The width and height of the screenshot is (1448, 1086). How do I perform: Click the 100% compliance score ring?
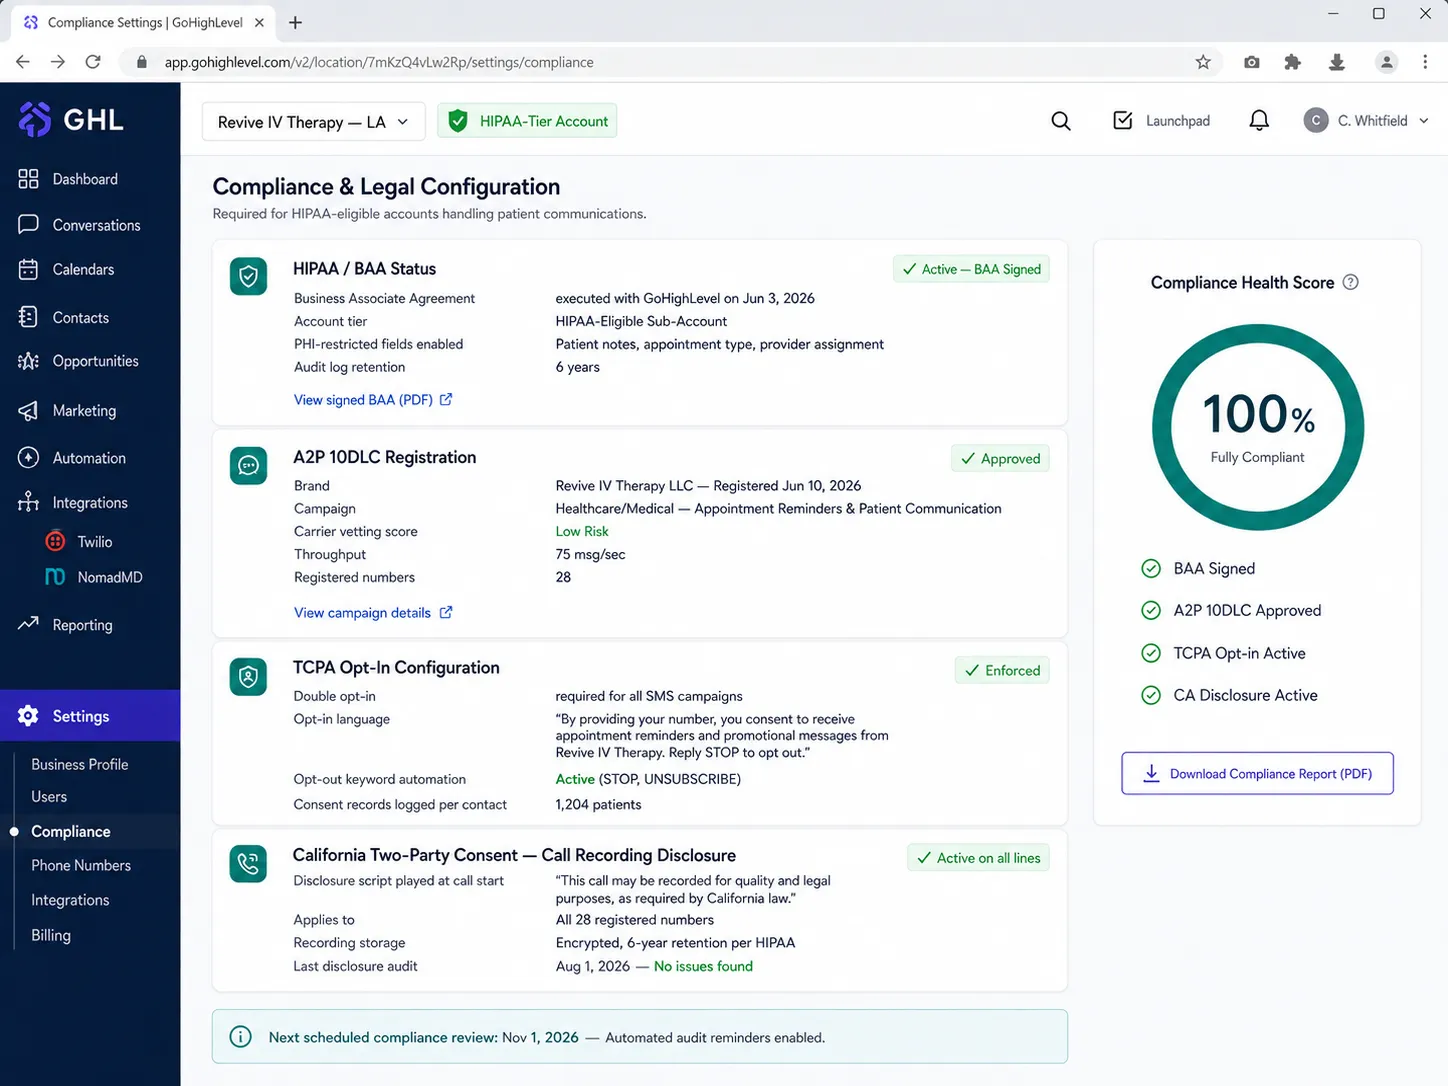1258,427
